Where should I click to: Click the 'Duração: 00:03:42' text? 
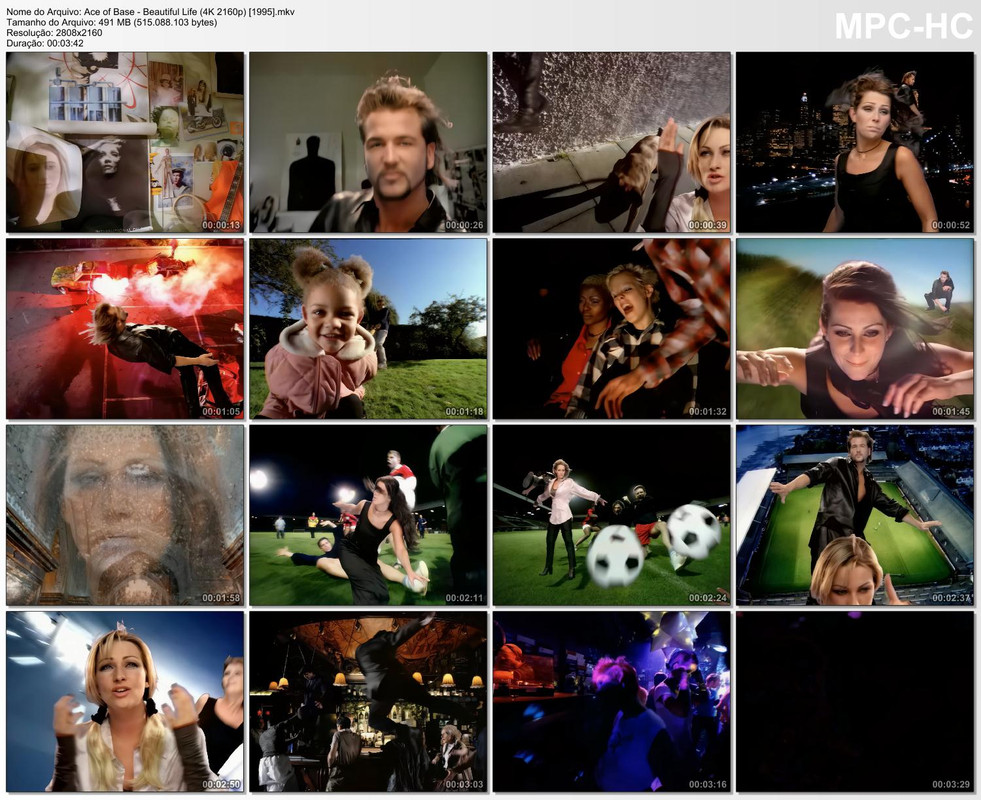coord(45,44)
